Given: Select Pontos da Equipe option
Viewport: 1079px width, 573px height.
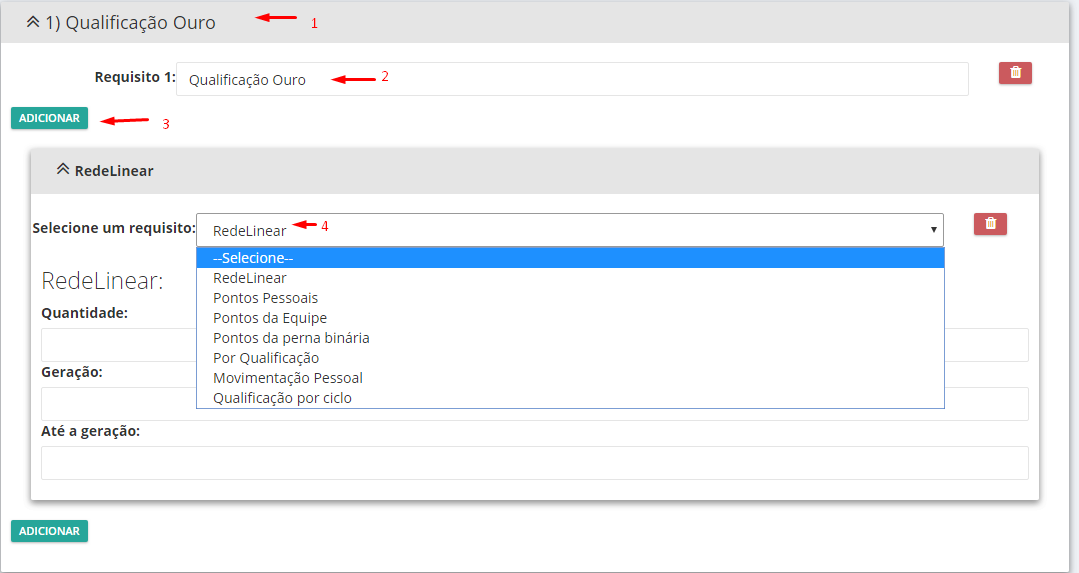Looking at the screenshot, I should (x=570, y=318).
